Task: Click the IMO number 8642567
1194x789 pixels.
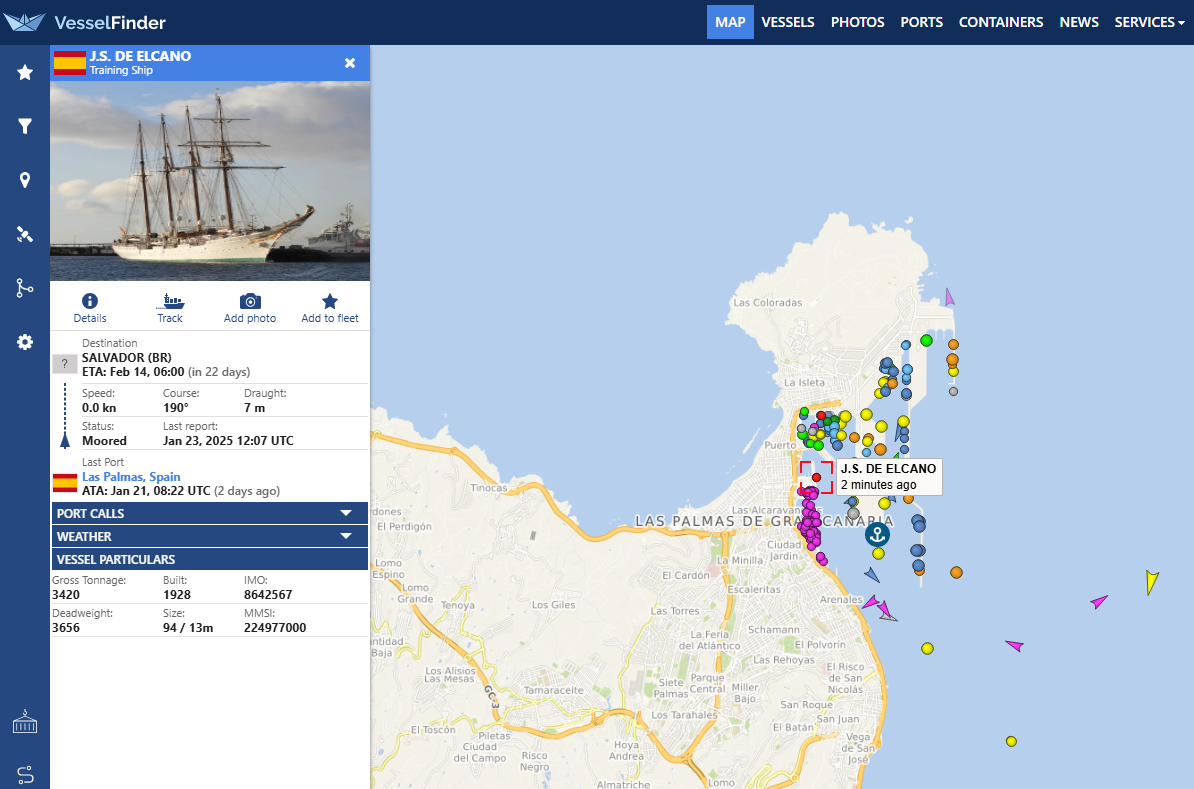Action: click(x=268, y=594)
